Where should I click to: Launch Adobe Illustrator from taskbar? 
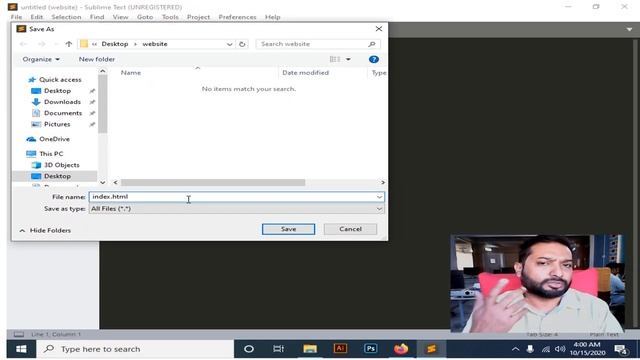340,349
